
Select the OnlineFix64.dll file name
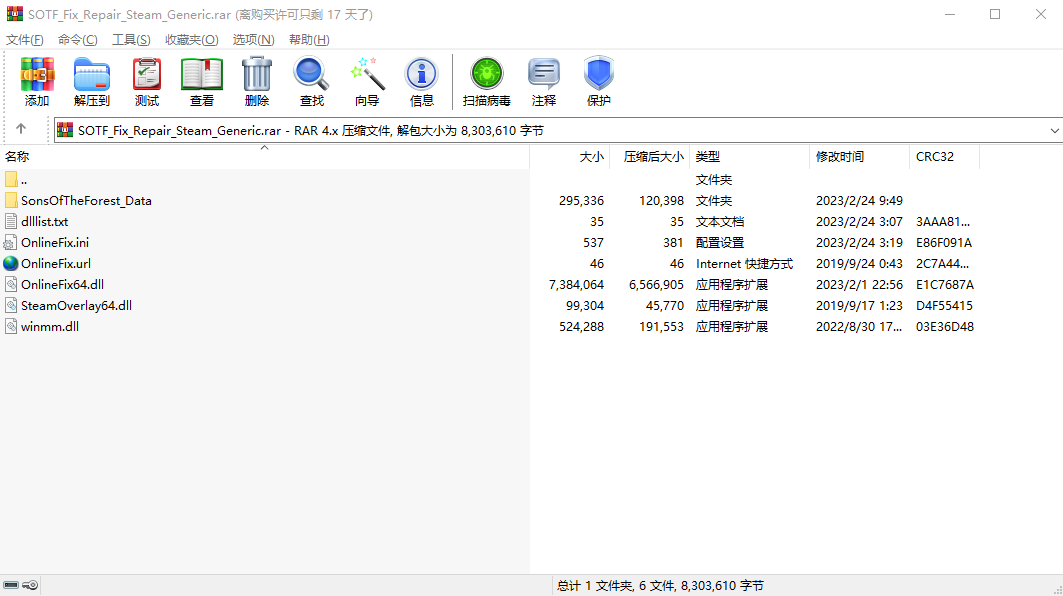pyautogui.click(x=62, y=285)
